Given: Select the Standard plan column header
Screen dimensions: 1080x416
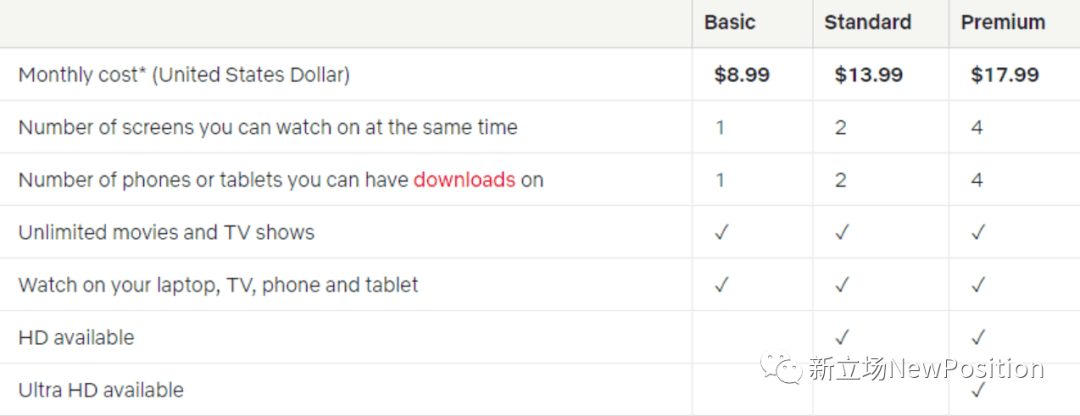Looking at the screenshot, I should tap(868, 22).
